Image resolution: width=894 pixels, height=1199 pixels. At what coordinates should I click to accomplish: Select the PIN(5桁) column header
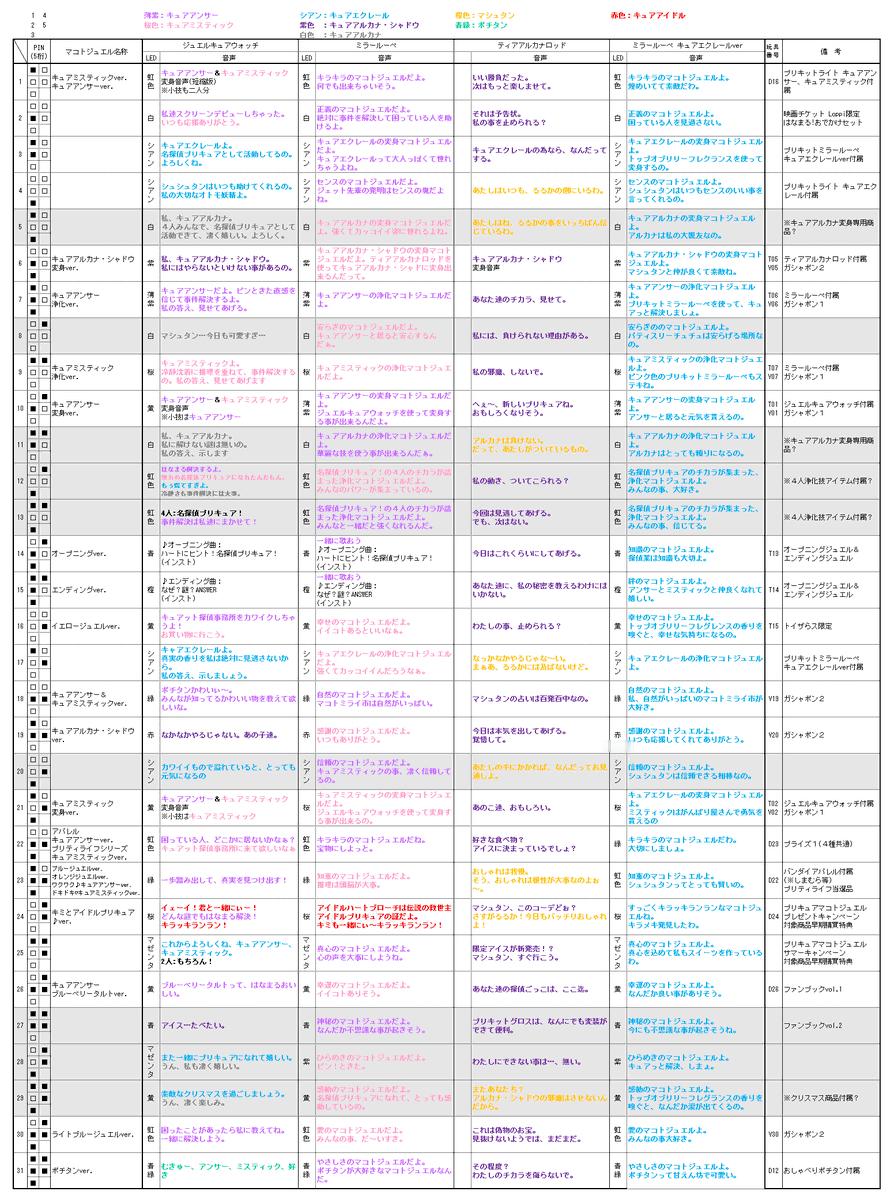coord(39,51)
